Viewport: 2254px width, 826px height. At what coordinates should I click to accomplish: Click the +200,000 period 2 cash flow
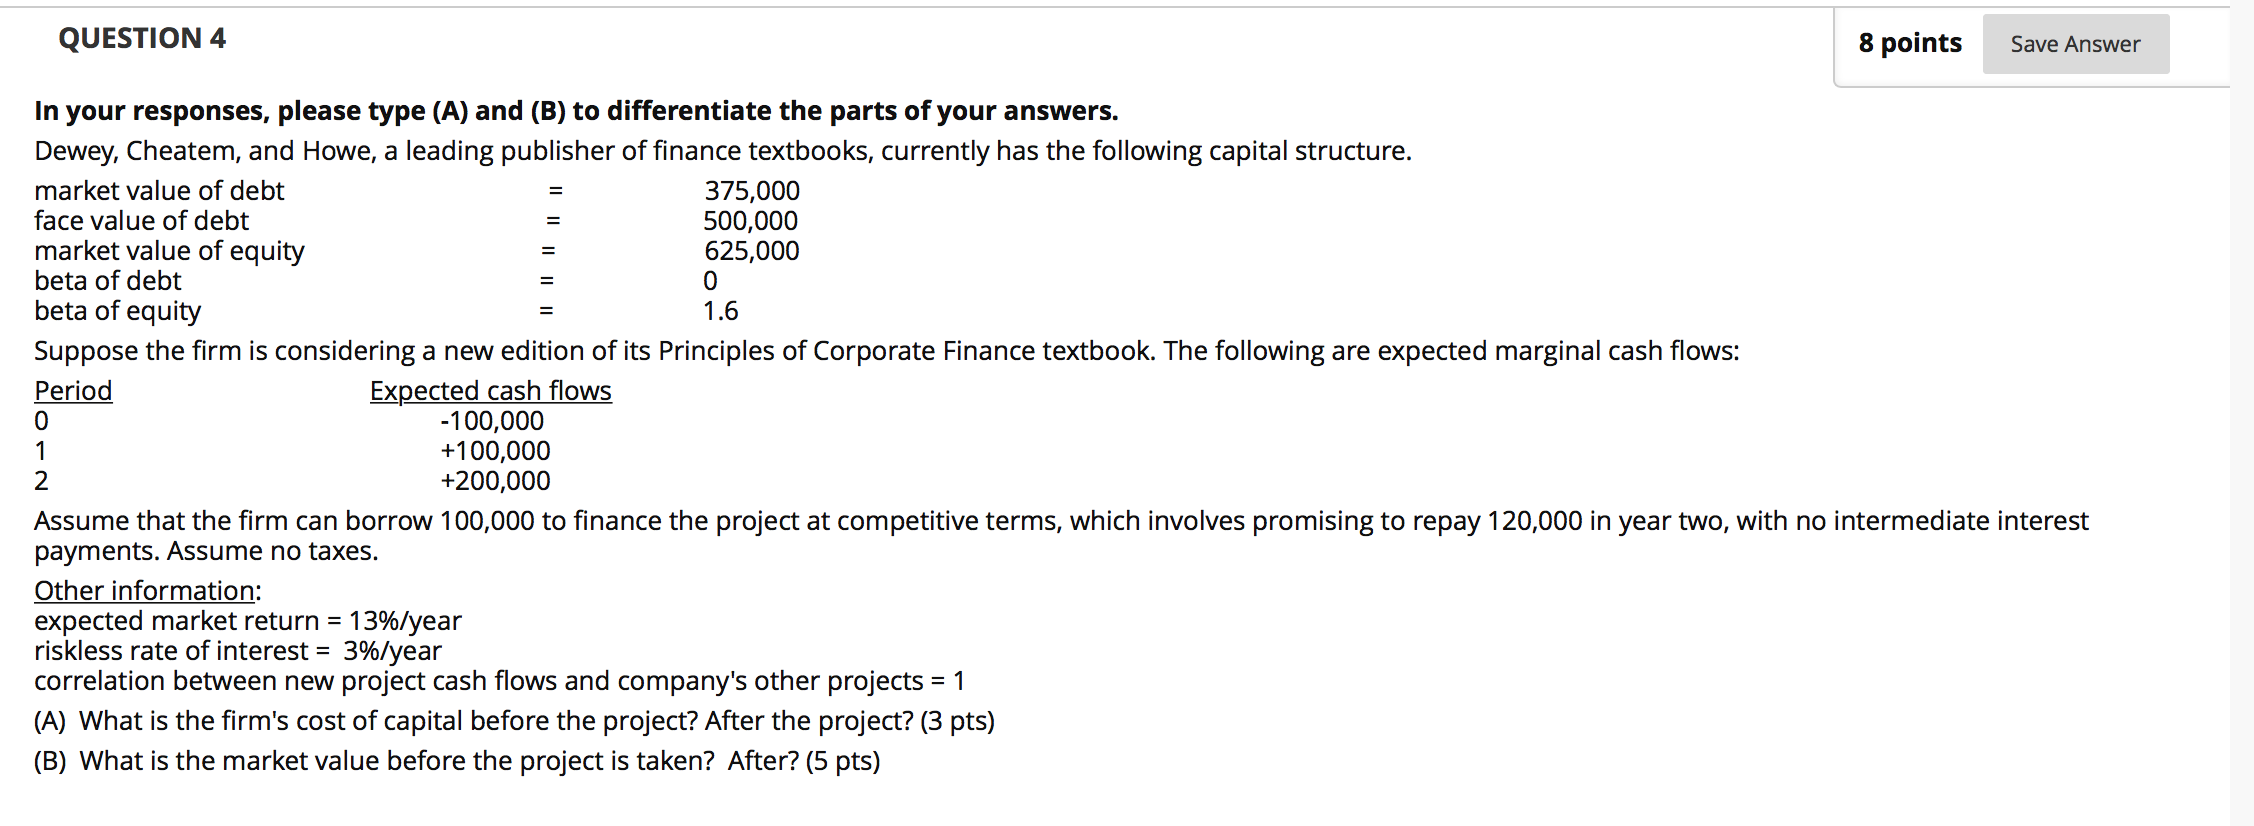pos(493,481)
